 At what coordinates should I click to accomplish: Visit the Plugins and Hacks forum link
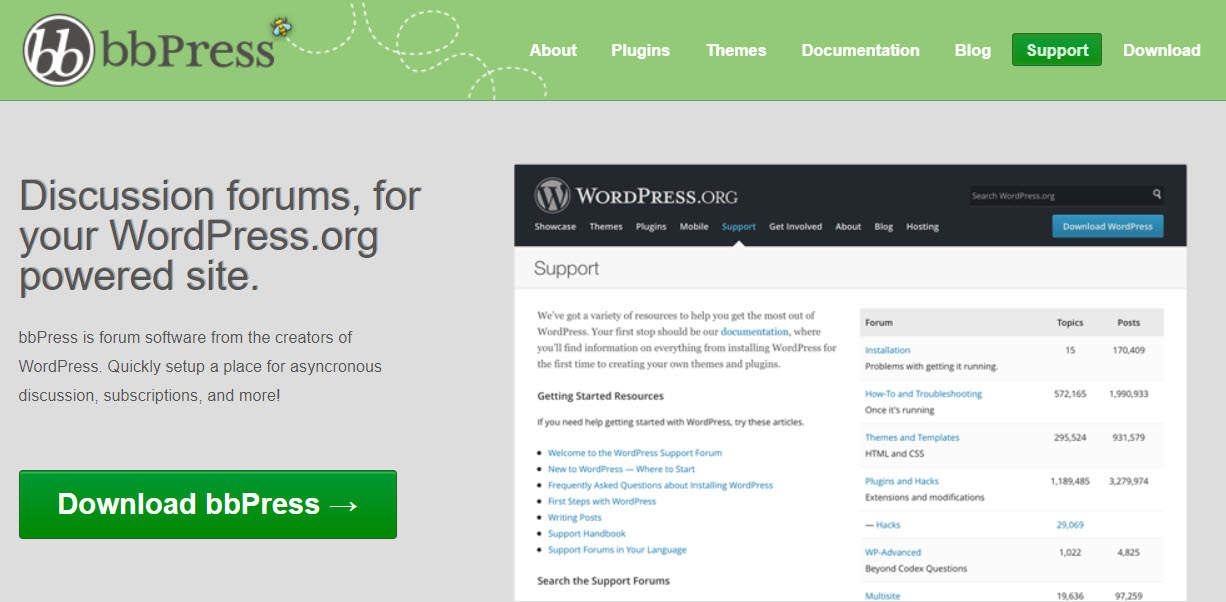tap(901, 481)
